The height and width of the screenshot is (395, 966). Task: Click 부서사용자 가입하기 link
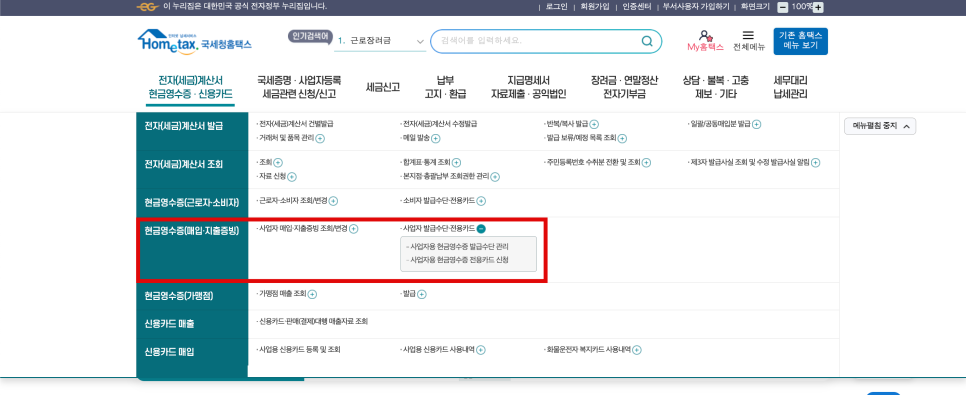(696, 7)
